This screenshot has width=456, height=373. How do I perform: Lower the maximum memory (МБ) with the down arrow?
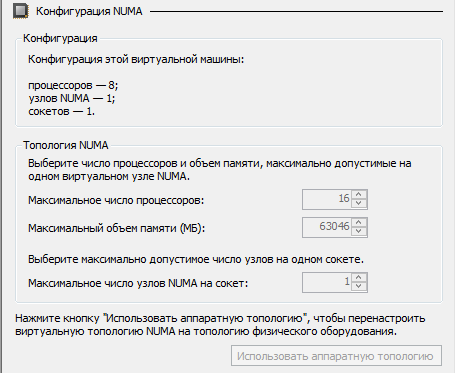click(359, 232)
